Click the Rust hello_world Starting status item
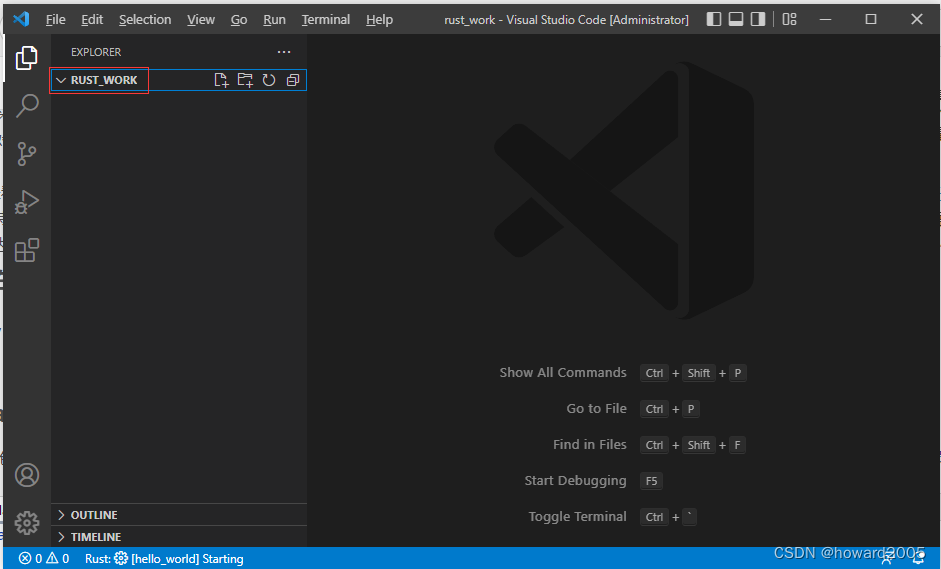 (x=164, y=558)
